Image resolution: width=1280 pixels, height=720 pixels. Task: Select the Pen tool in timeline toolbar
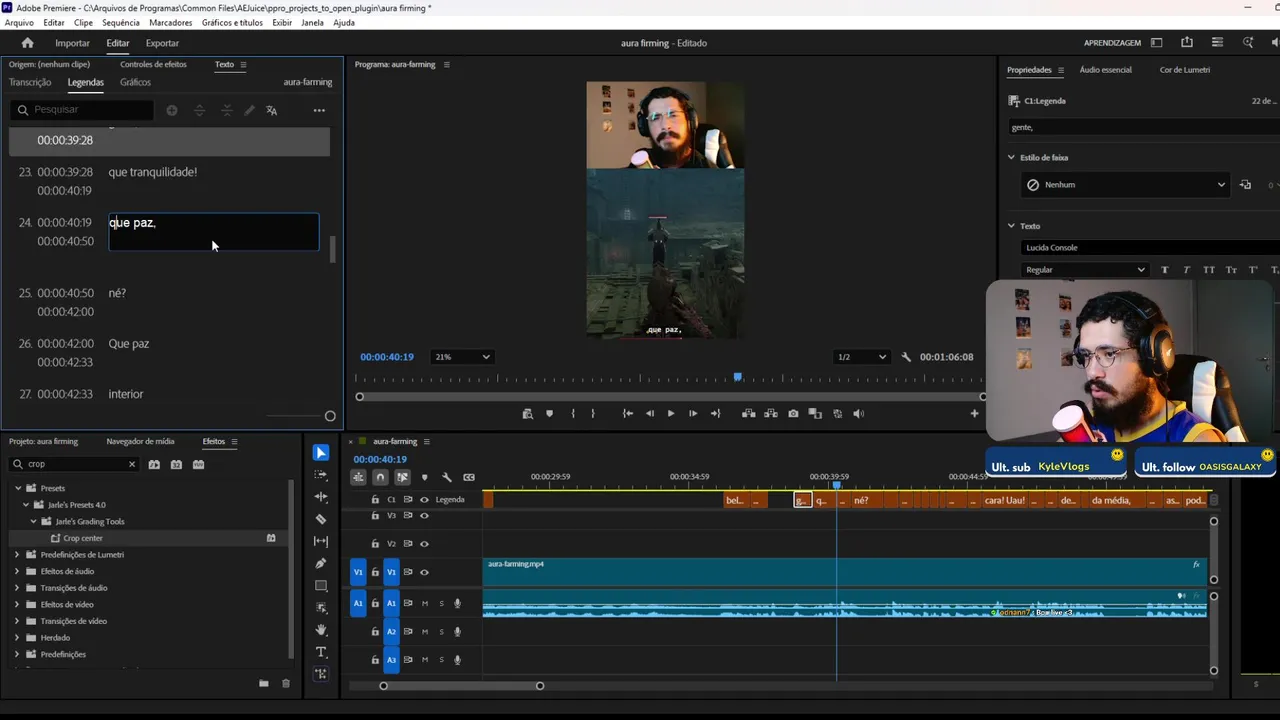(x=321, y=563)
